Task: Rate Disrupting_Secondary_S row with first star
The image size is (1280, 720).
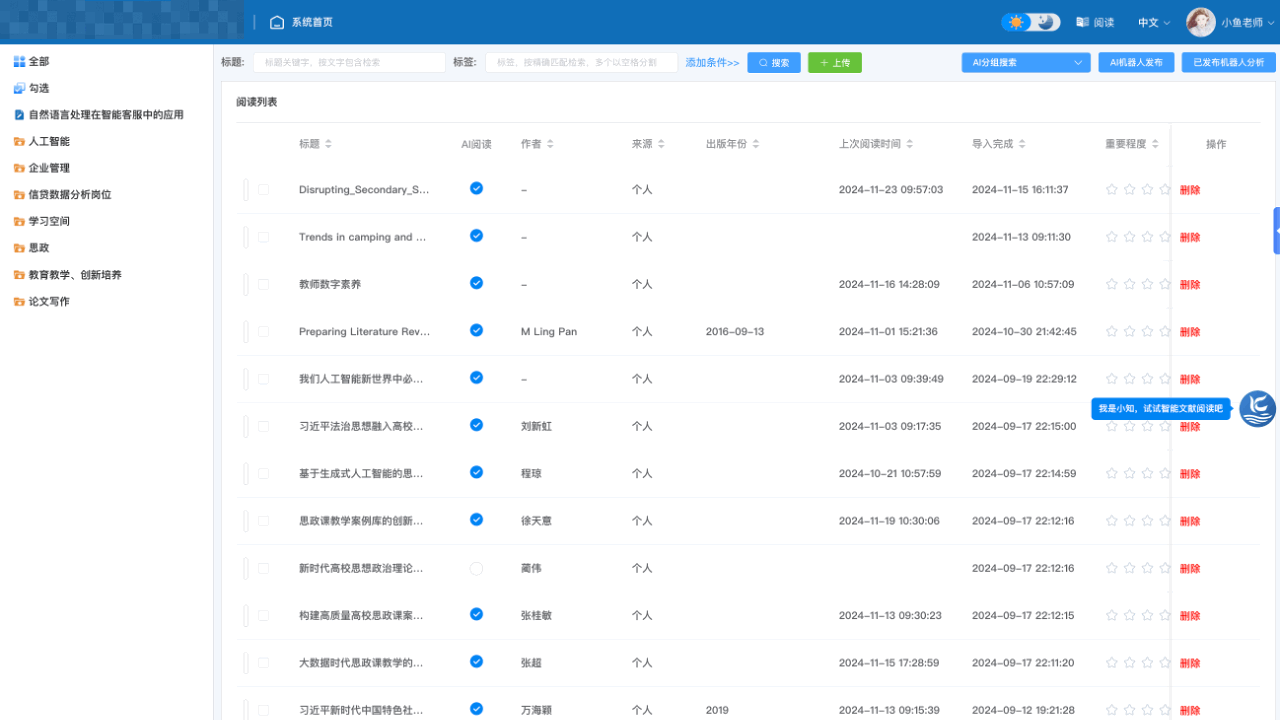Action: [1111, 190]
